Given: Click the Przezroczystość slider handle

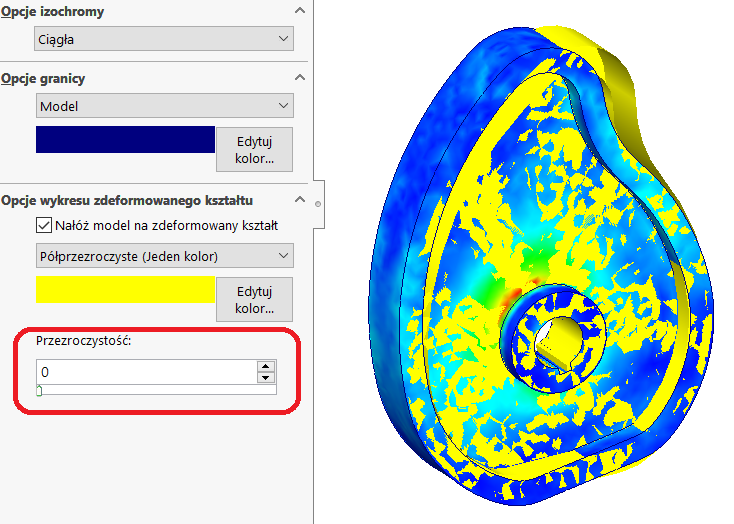Looking at the screenshot, I should [39, 391].
